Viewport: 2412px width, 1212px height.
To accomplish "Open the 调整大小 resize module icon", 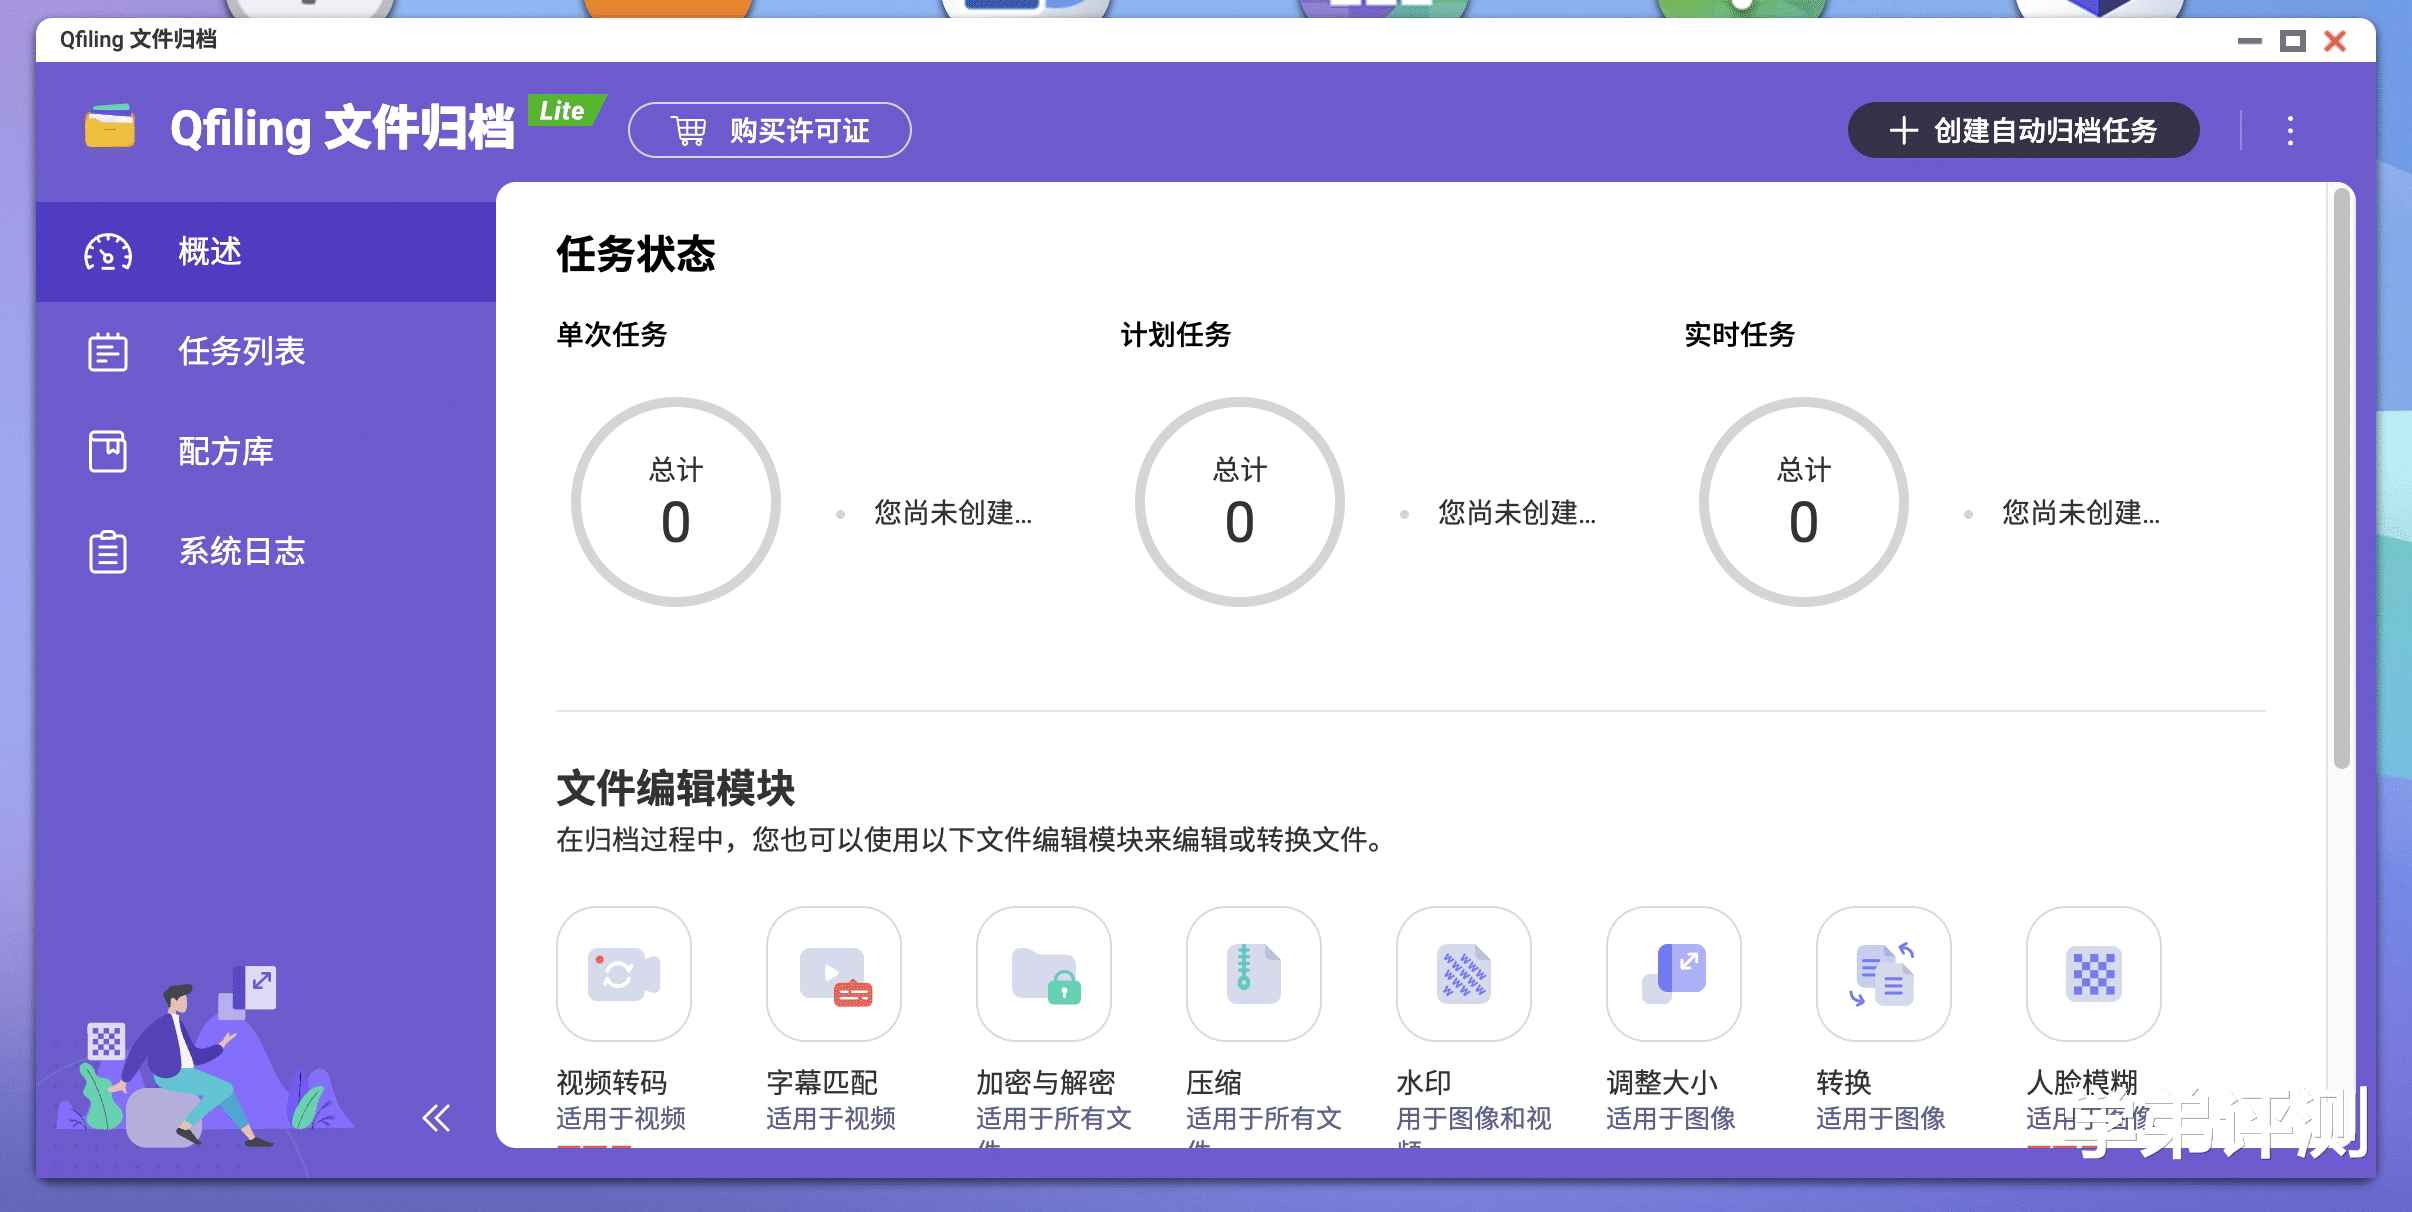I will [1673, 973].
